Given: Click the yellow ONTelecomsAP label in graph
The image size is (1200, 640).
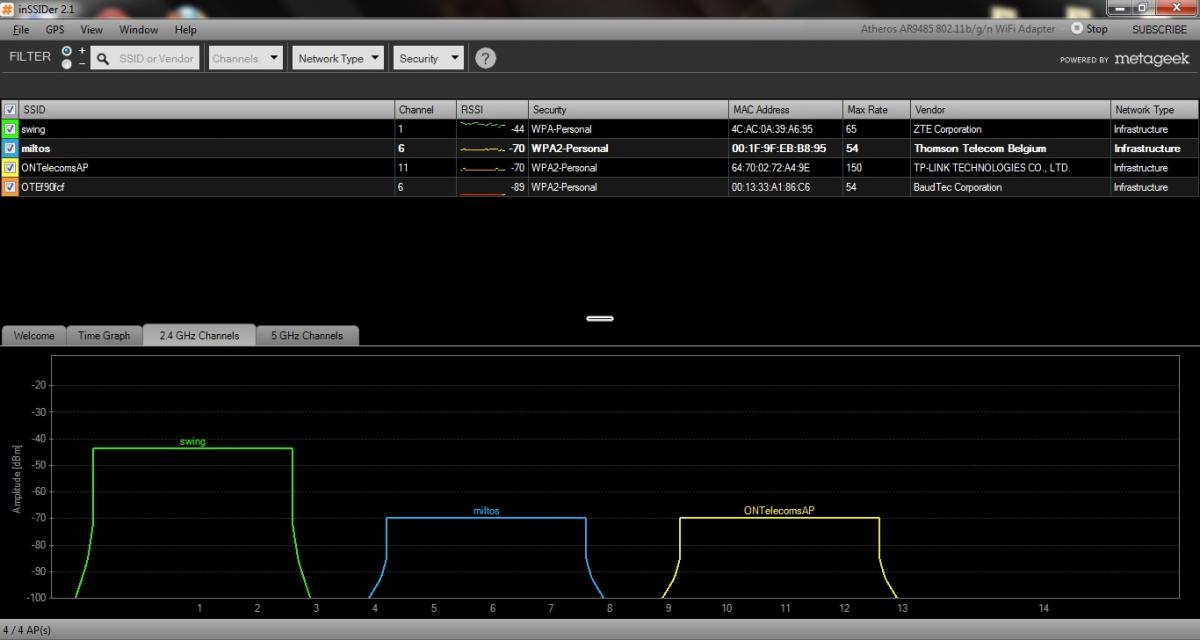Looking at the screenshot, I should pyautogui.click(x=779, y=510).
